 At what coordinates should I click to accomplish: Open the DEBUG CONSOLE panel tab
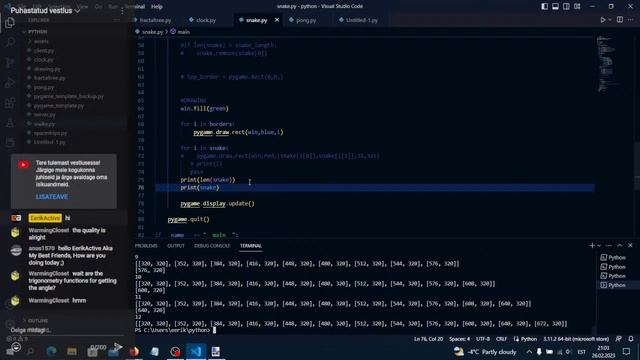(212, 246)
